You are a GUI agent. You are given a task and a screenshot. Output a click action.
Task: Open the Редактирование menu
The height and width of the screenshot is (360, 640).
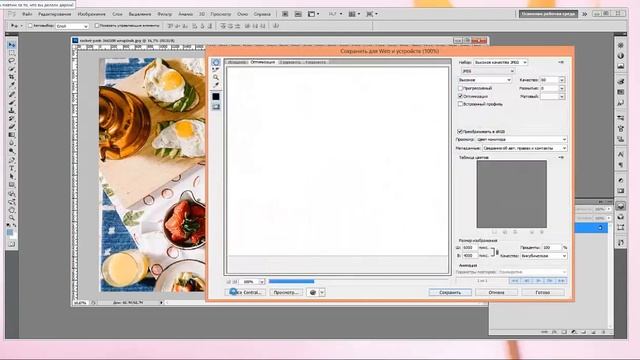click(55, 14)
